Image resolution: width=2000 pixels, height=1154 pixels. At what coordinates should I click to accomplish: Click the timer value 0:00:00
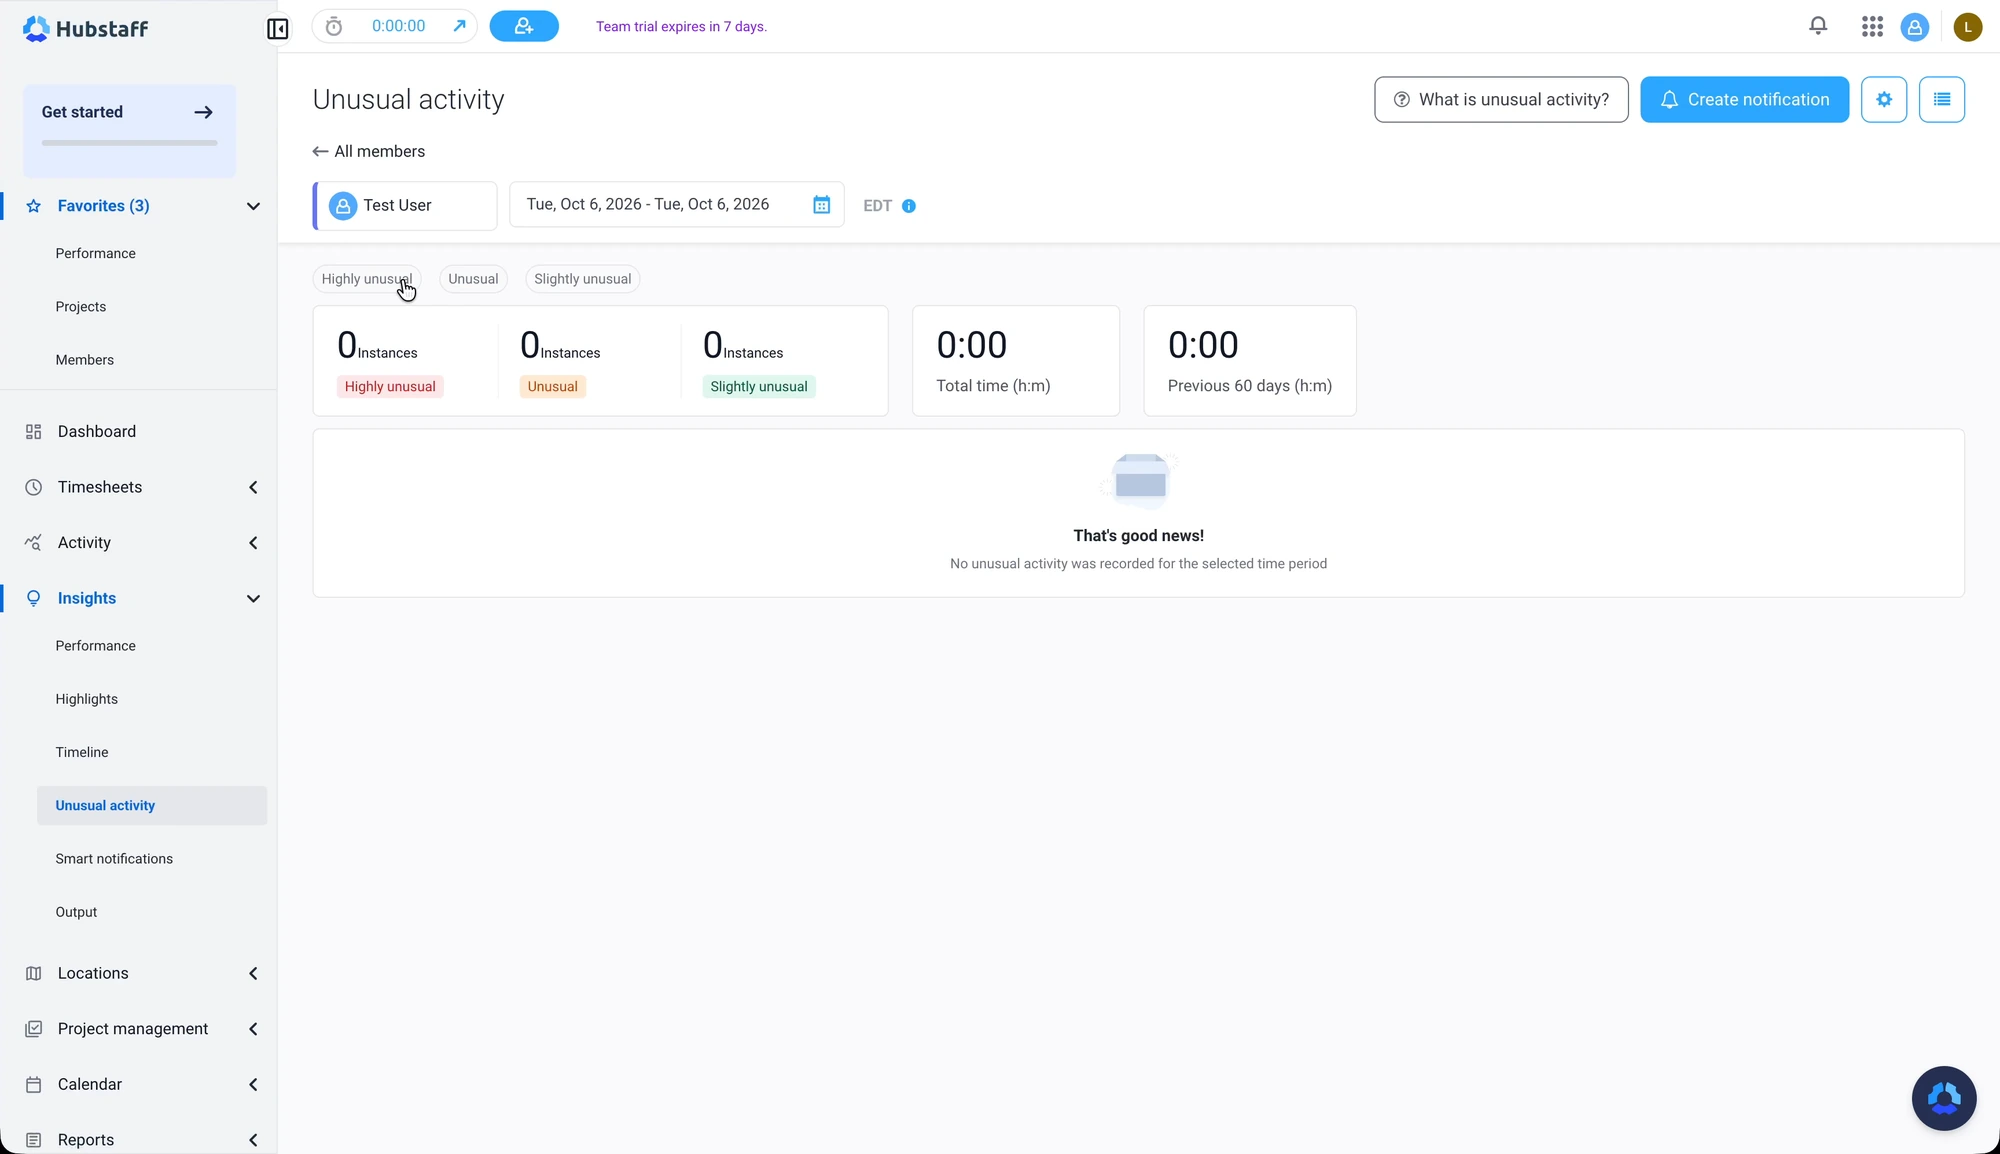tap(398, 26)
